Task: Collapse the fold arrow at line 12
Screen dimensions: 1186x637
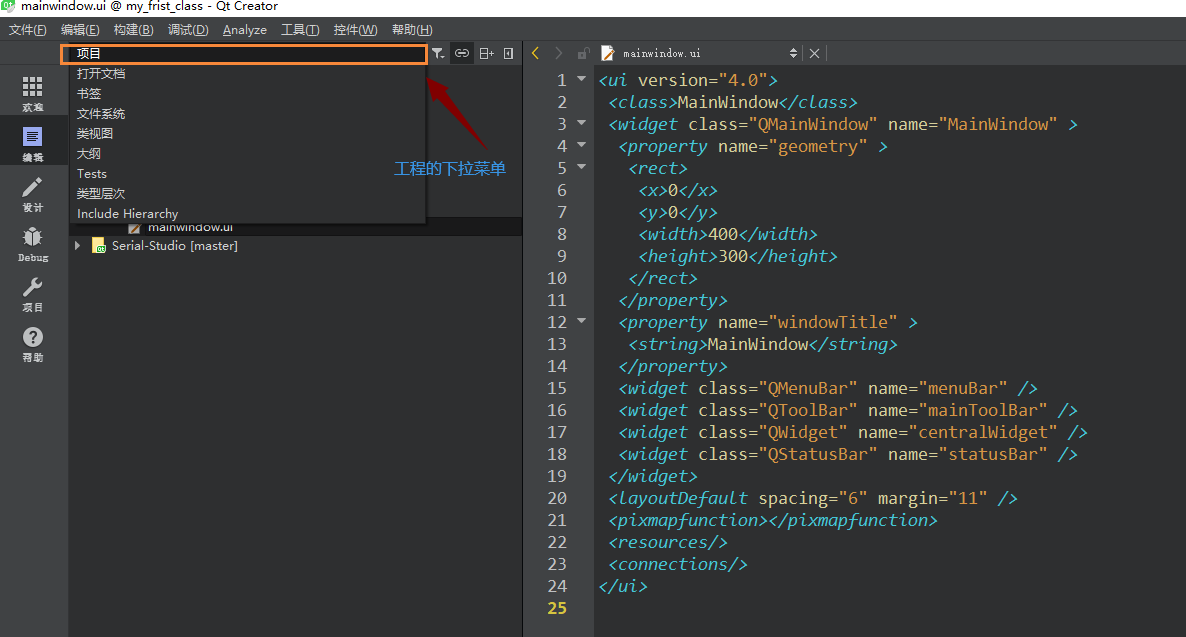Action: coord(581,322)
